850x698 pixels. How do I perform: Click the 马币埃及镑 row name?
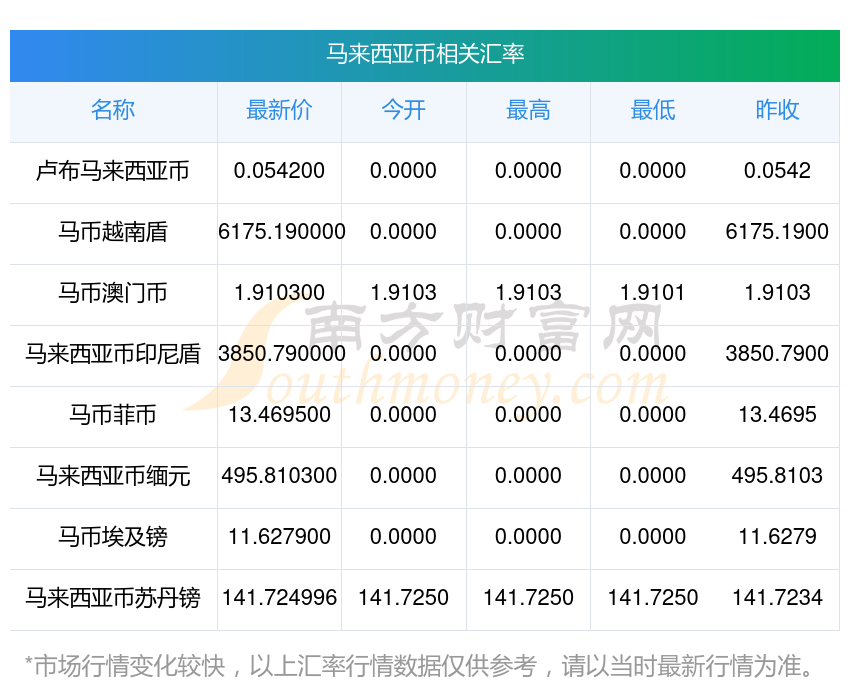113,537
